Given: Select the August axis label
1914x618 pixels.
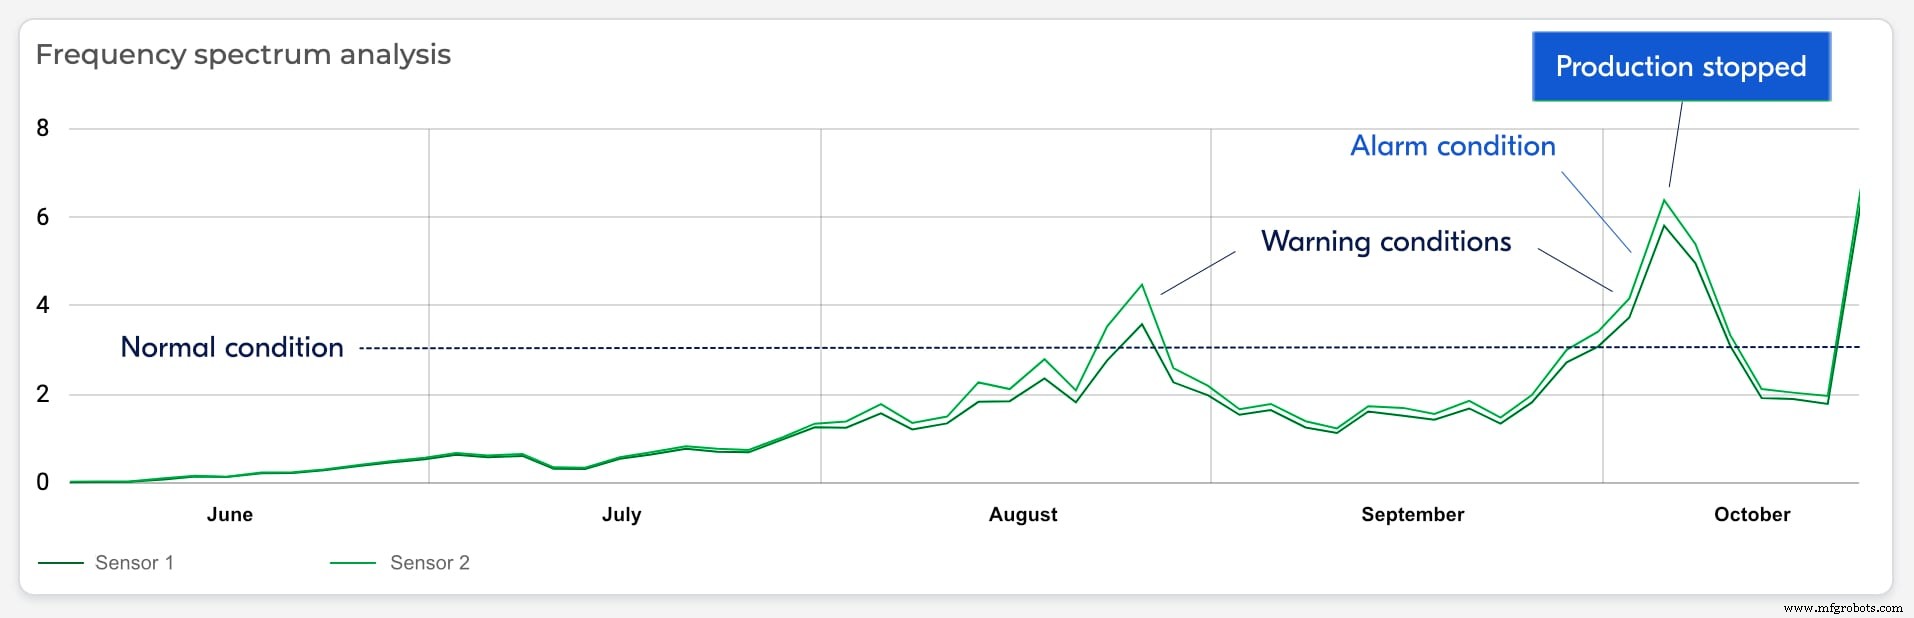Looking at the screenshot, I should coord(1022,514).
